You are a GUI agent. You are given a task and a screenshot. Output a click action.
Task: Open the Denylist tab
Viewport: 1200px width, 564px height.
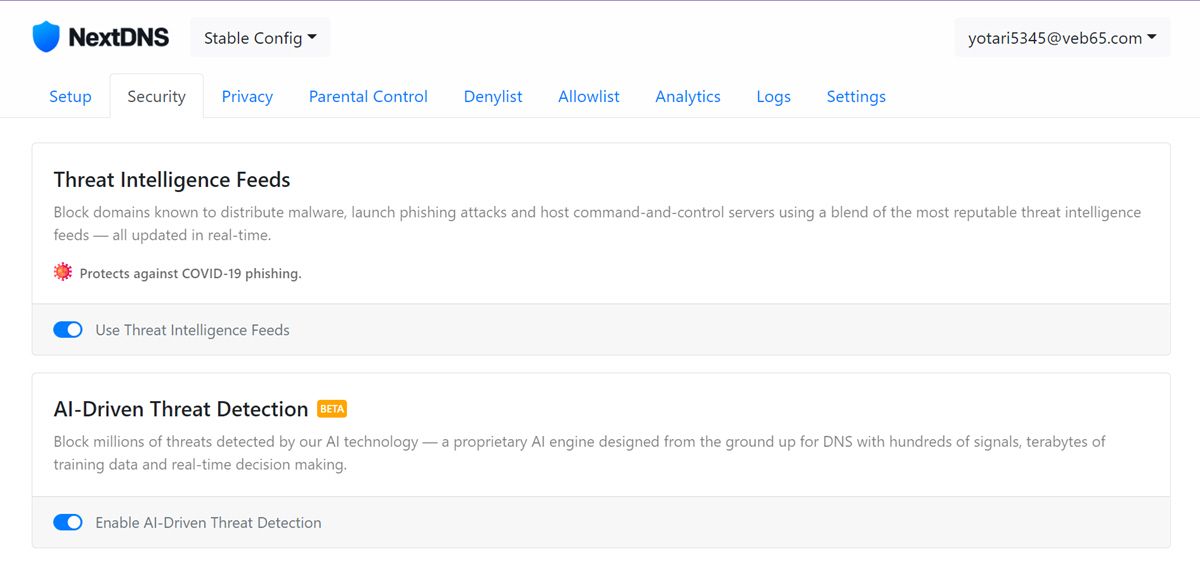[493, 96]
